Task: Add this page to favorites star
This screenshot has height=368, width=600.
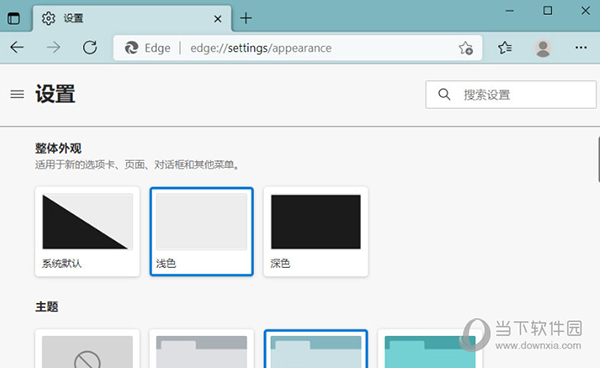Action: coord(466,48)
